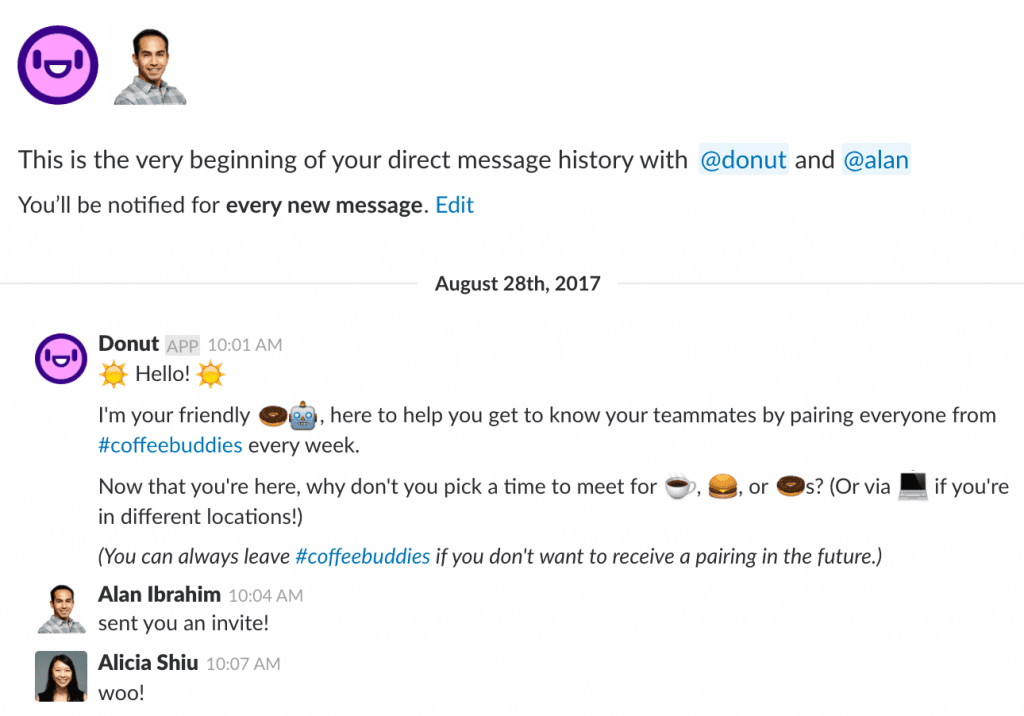This screenshot has width=1024, height=716.
Task: Open the #coffeebuddies channel link in the pairing sentence
Action: point(170,445)
